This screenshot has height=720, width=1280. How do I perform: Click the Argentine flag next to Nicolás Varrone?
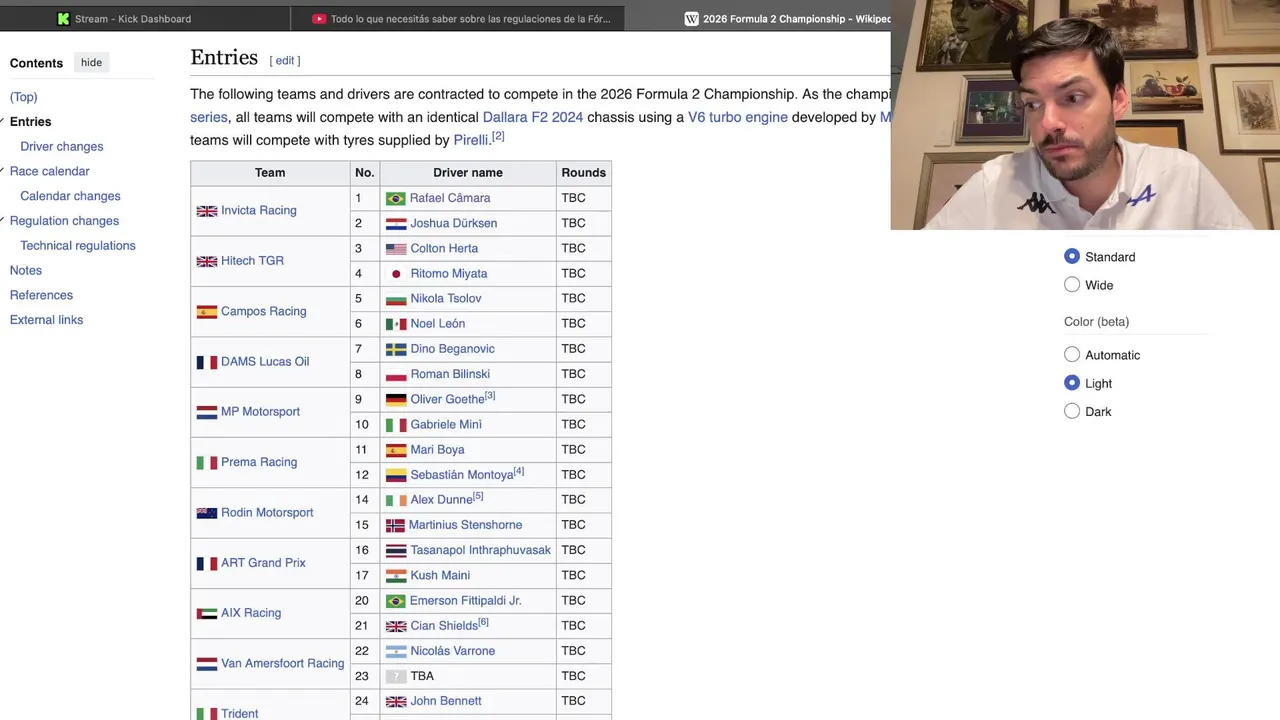[x=396, y=651]
